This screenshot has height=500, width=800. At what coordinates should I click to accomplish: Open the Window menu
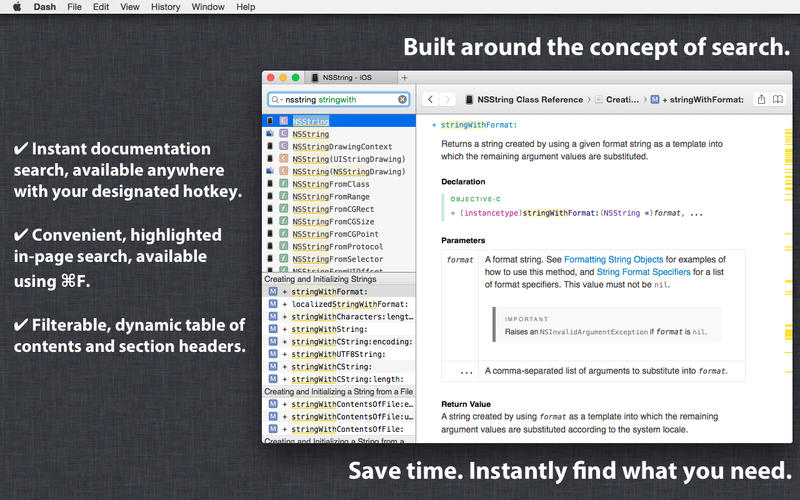tap(208, 7)
